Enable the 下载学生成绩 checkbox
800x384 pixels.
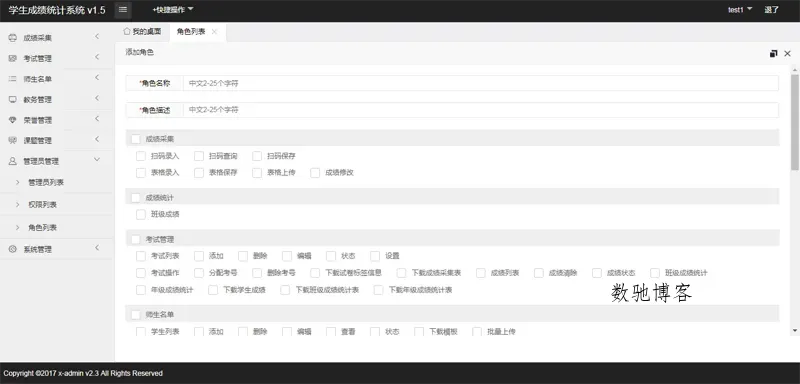(213, 290)
